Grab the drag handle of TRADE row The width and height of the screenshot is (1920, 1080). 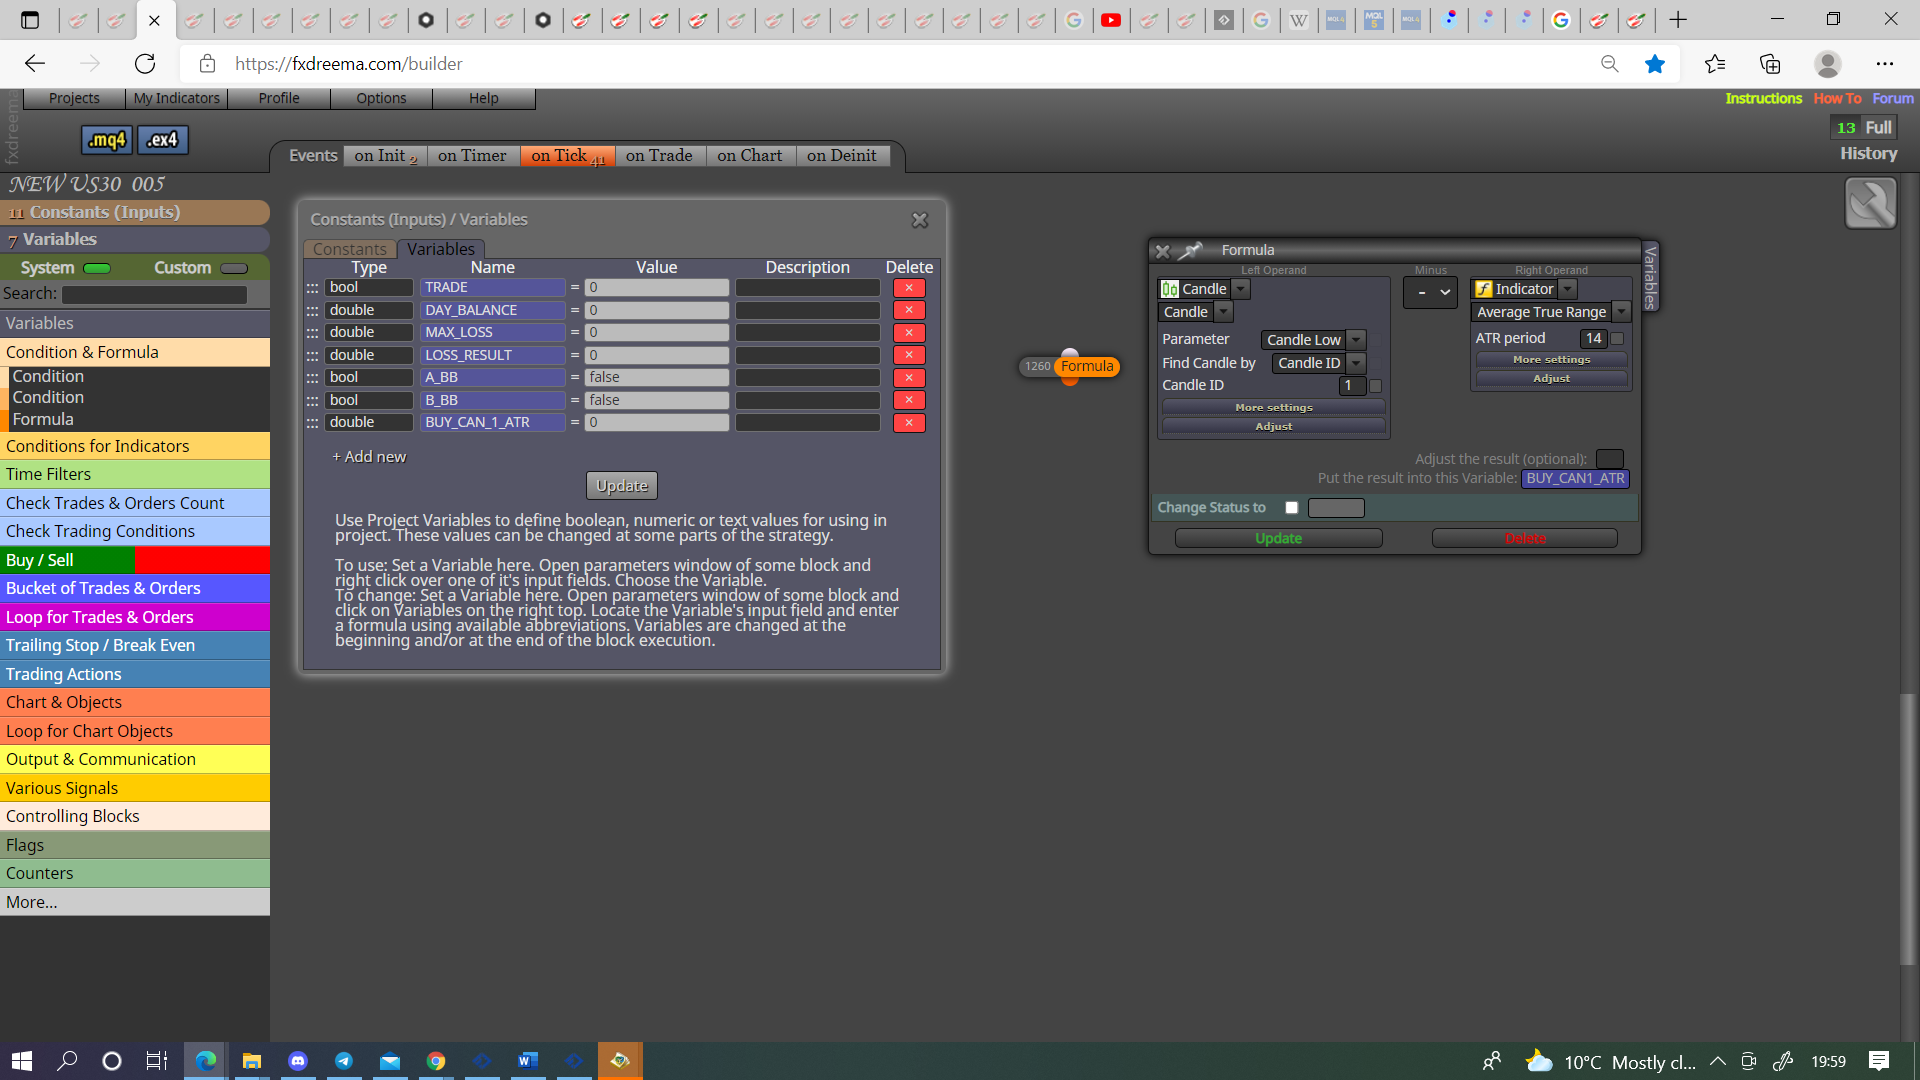(312, 288)
